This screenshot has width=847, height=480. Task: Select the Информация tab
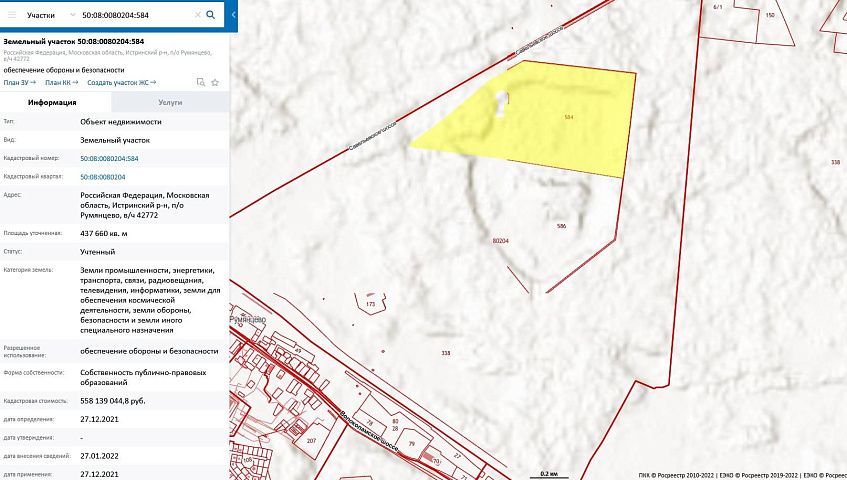[x=53, y=103]
